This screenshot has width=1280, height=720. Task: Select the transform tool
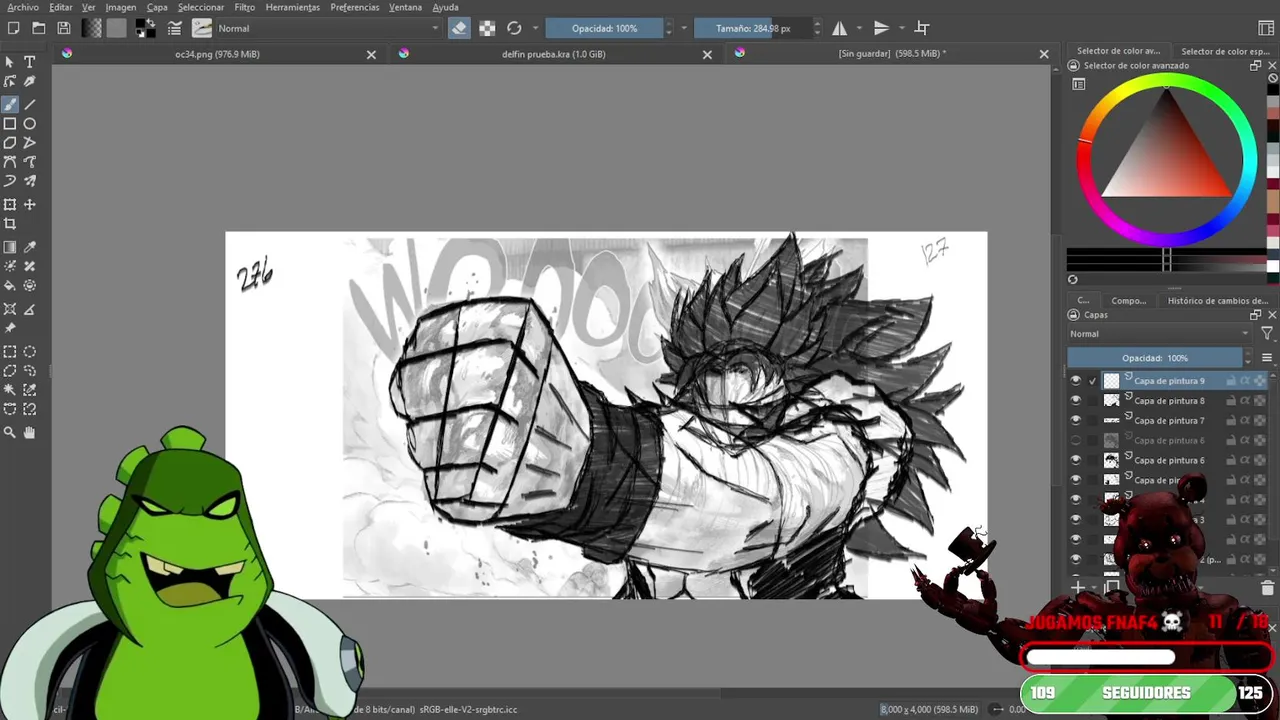10,204
